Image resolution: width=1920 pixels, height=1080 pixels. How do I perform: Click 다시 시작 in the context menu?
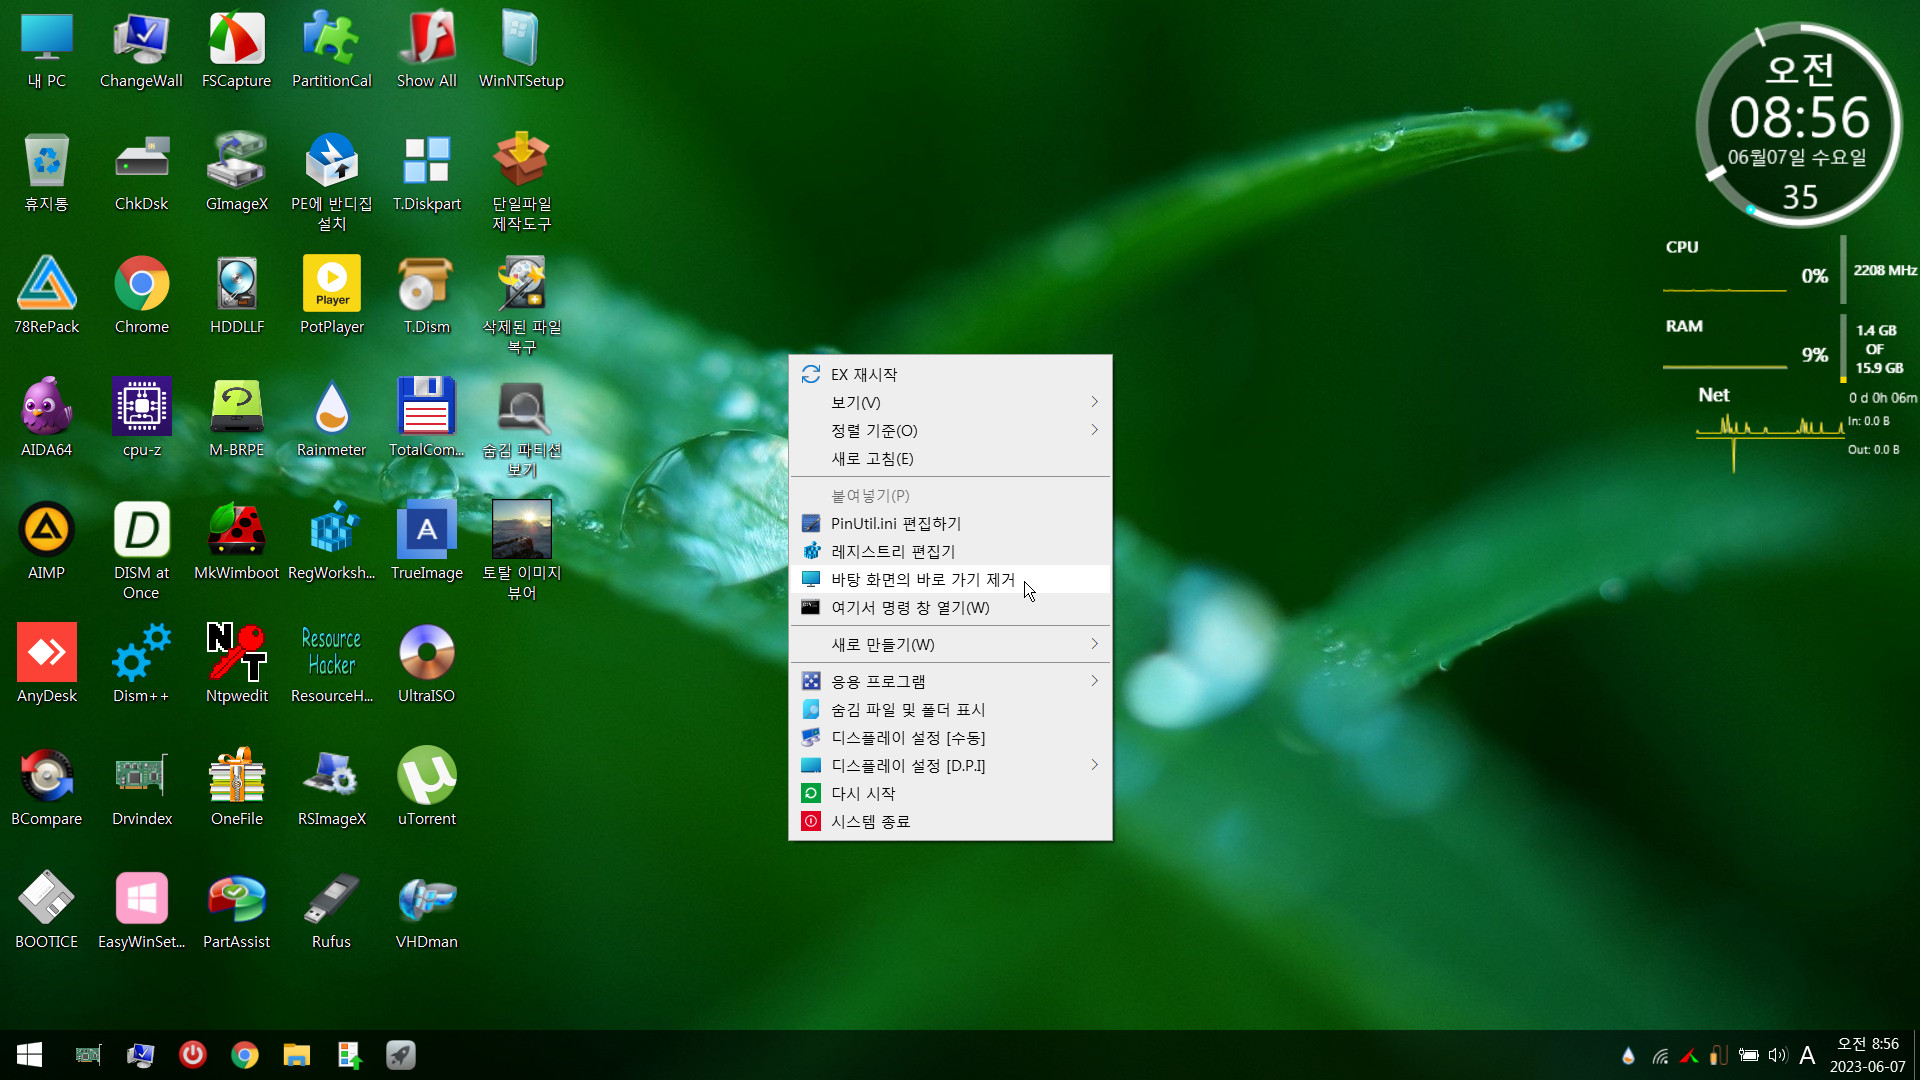(950, 793)
